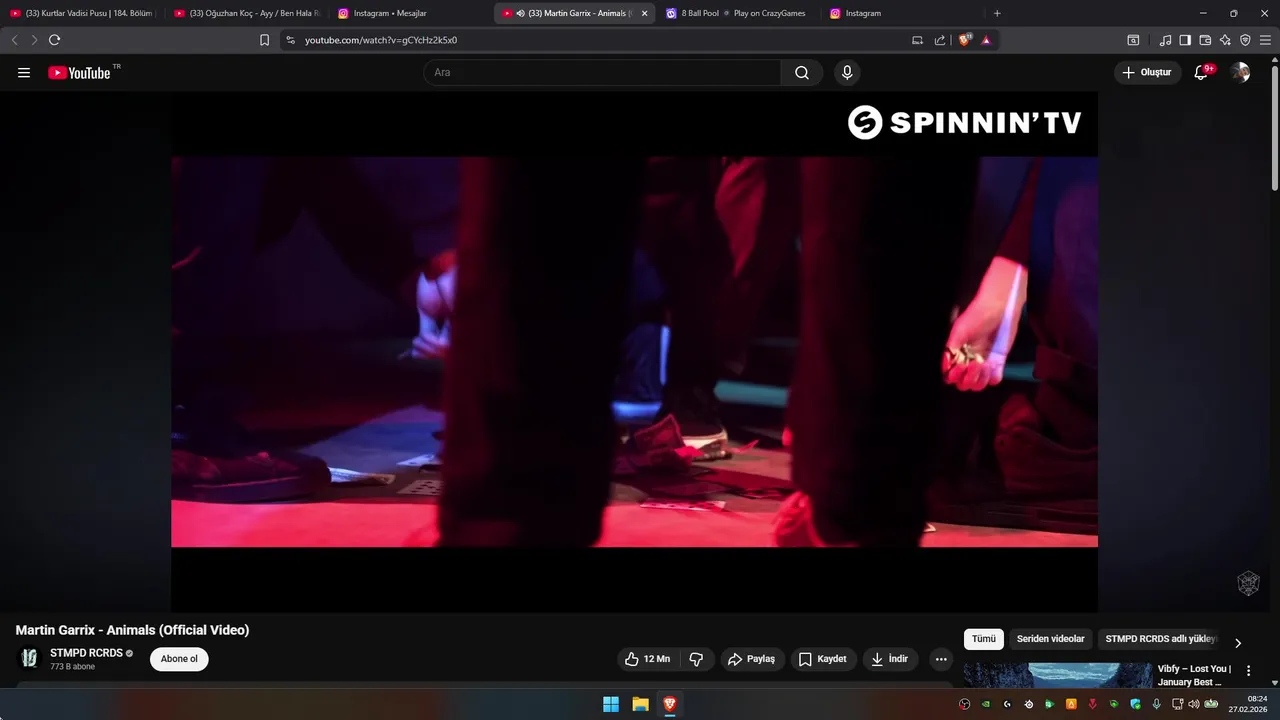Screen dimensions: 1280x720
Task: Open the account avatar menu
Action: pos(1240,72)
